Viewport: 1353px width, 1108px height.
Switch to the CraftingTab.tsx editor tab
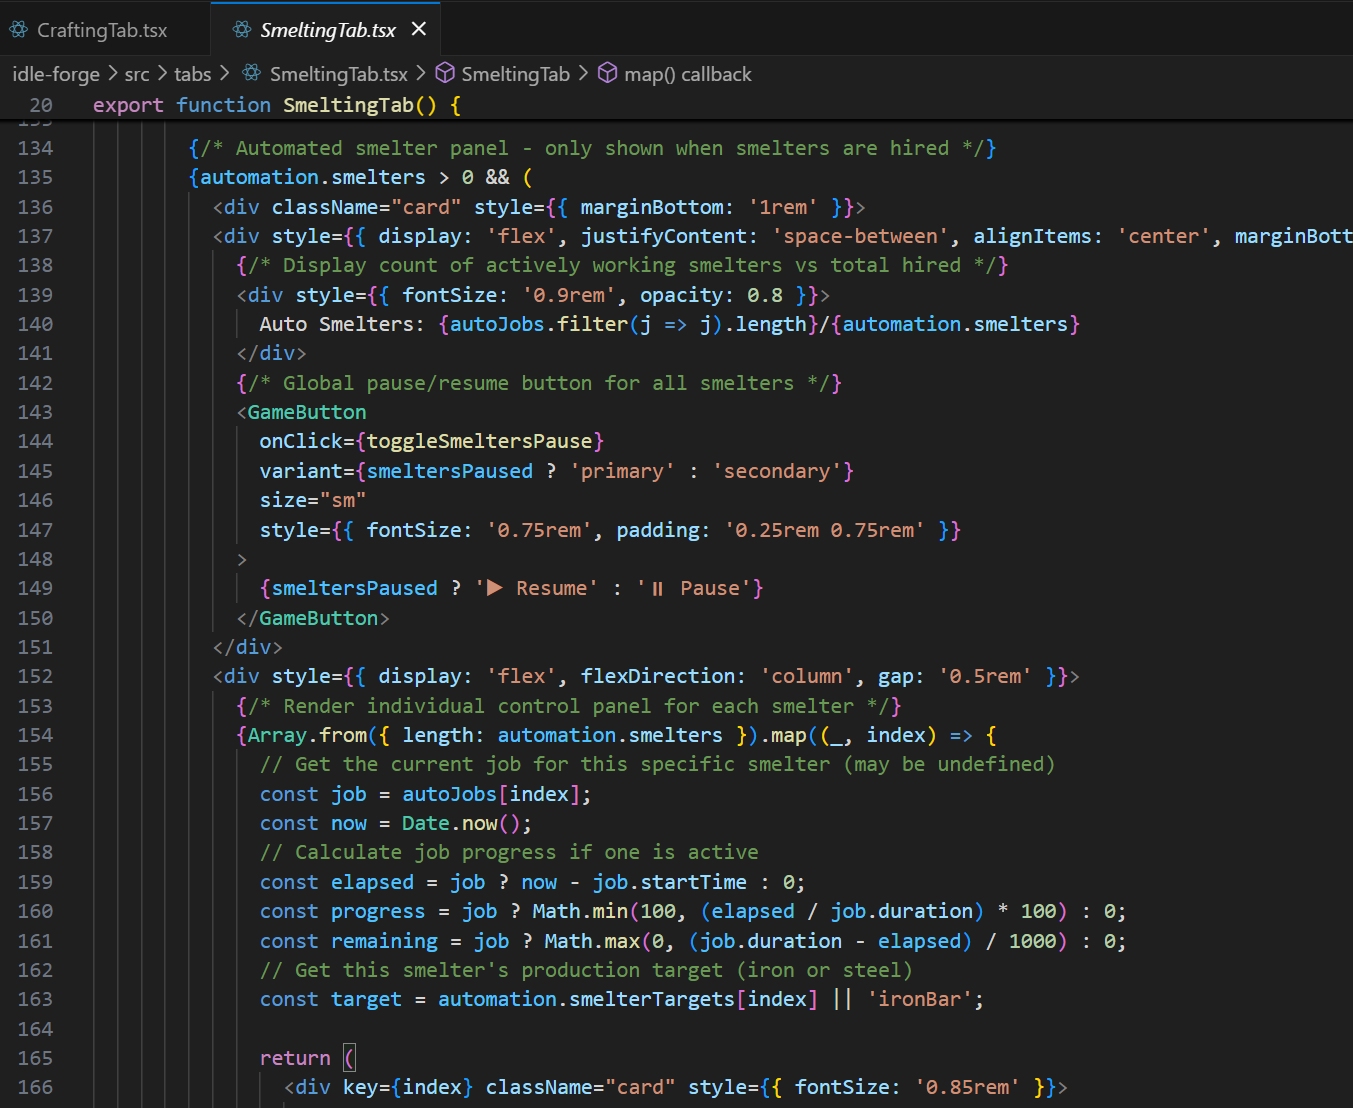click(x=101, y=30)
